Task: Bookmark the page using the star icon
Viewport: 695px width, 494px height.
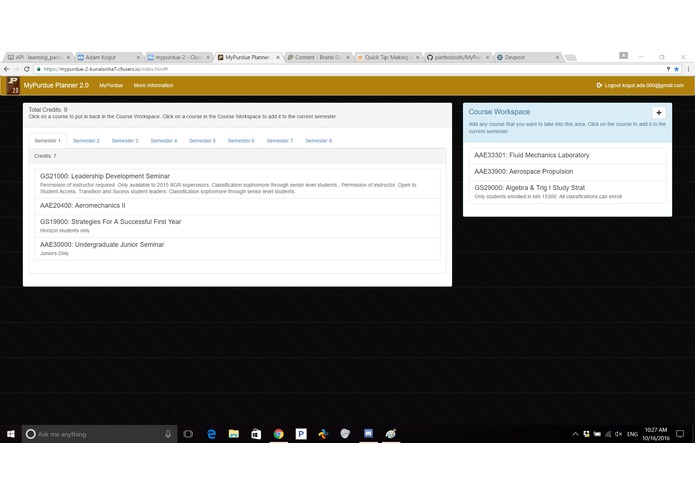Action: tap(676, 69)
